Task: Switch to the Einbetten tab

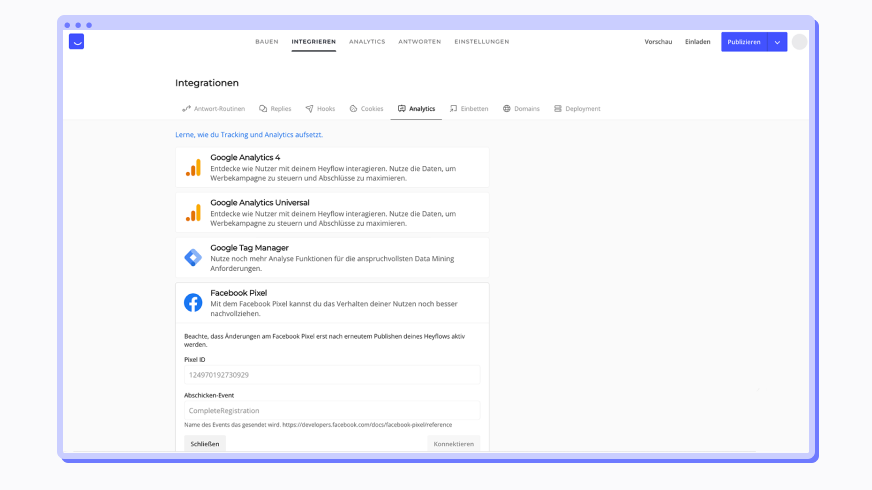Action: click(469, 108)
